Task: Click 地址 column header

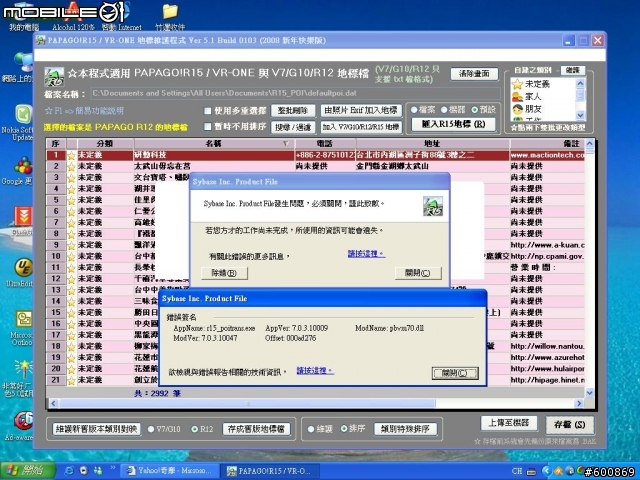Action: (x=432, y=144)
